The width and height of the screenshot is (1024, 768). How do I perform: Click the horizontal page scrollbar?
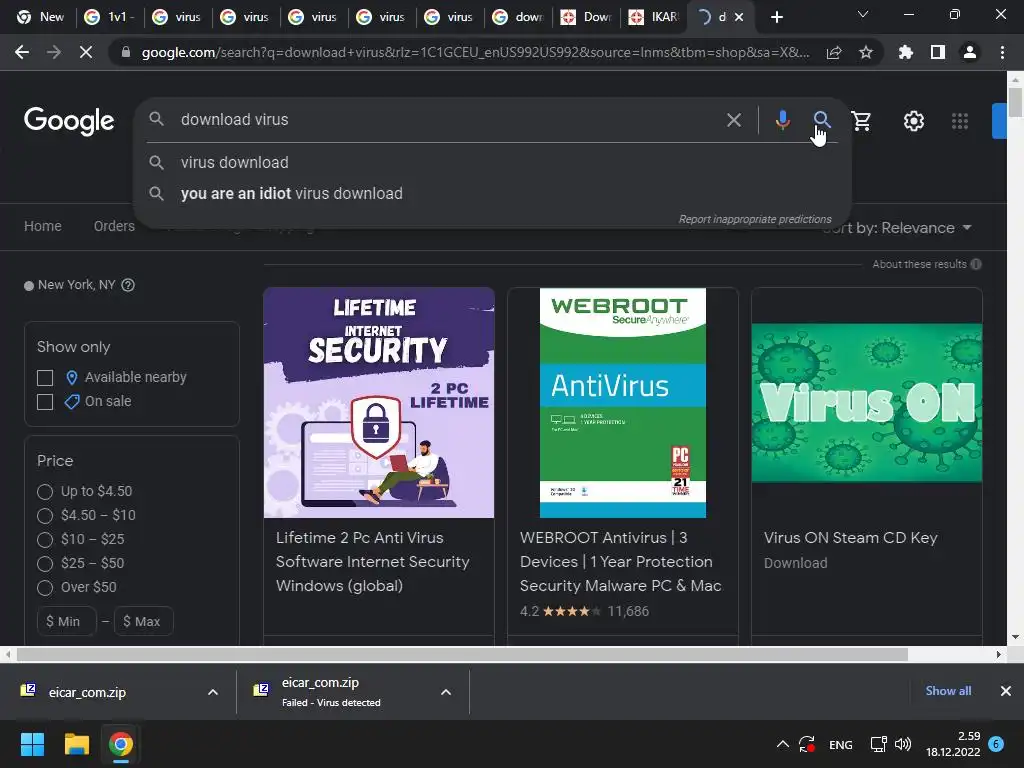pos(462,654)
